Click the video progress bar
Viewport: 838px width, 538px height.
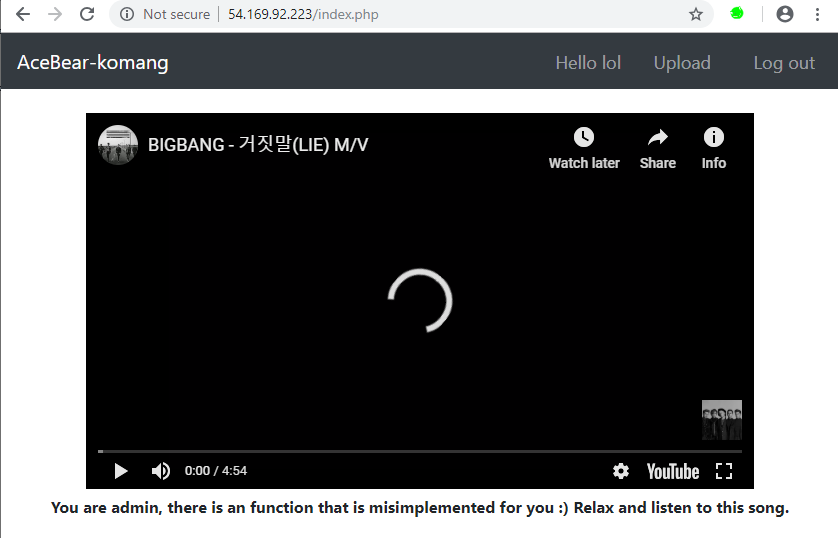(420, 451)
